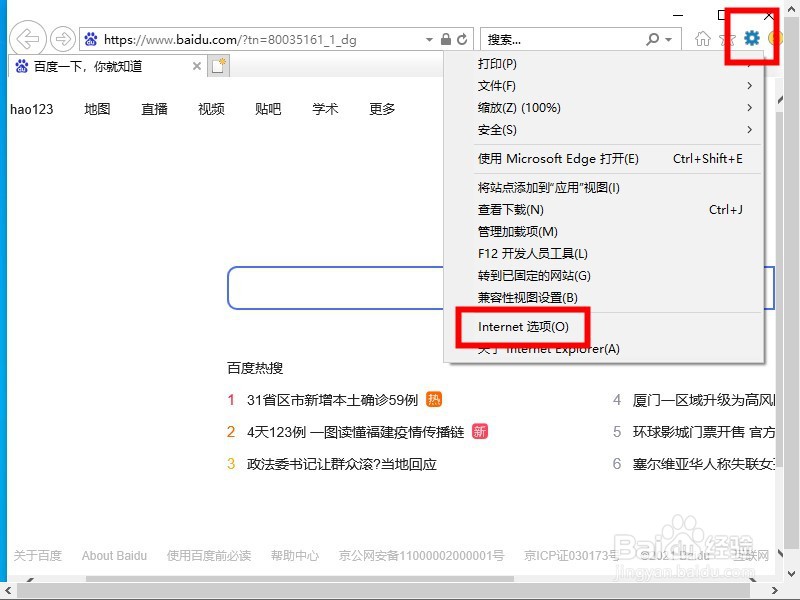
Task: Open the 直播 link
Action: point(154,109)
